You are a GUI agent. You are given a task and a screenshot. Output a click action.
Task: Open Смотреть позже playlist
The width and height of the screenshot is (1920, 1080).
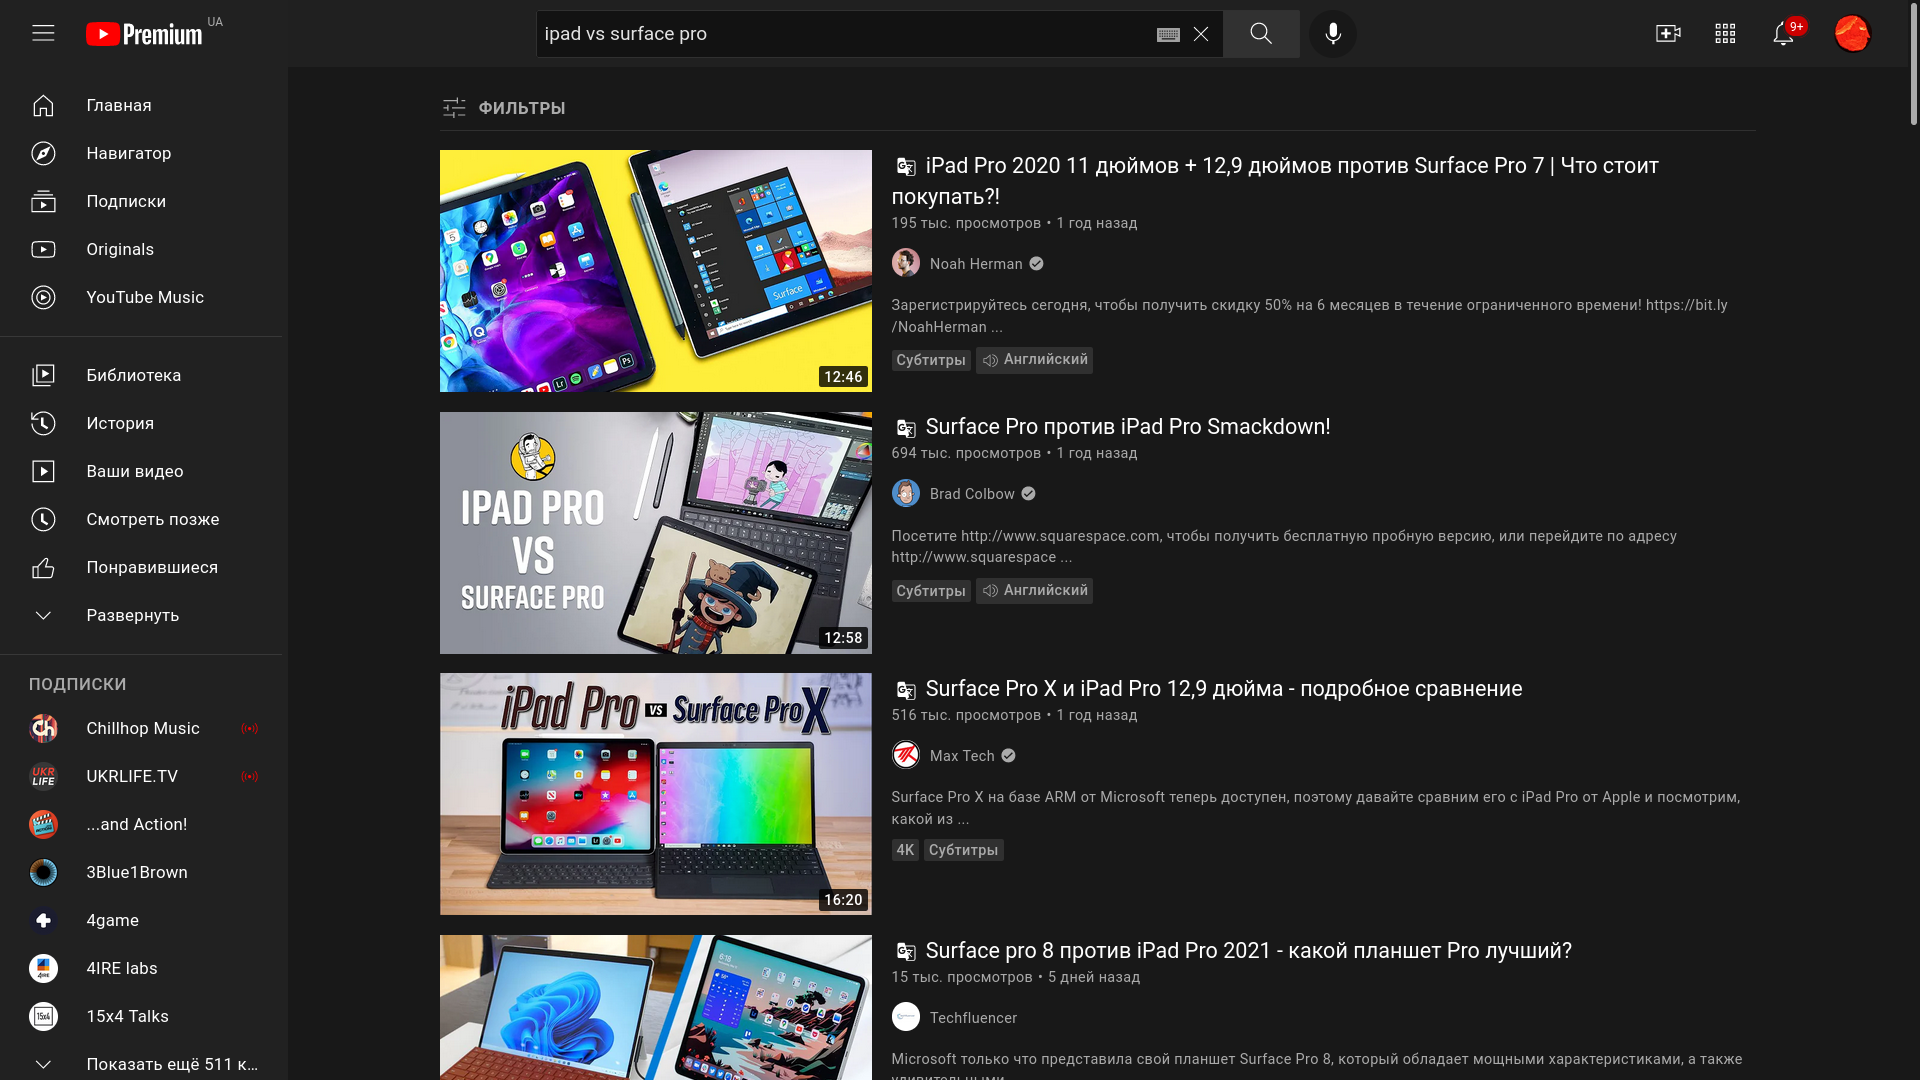tap(141, 519)
